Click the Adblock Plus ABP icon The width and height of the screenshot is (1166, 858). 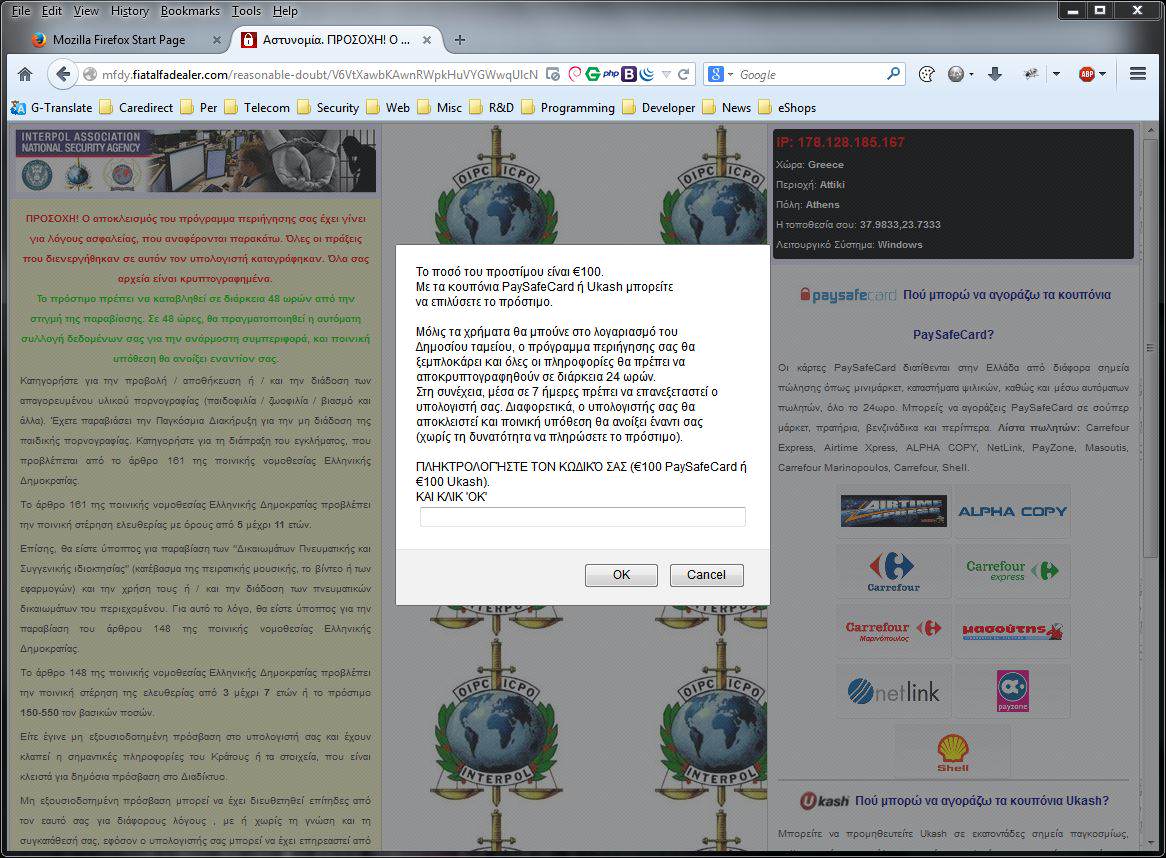click(x=1086, y=74)
